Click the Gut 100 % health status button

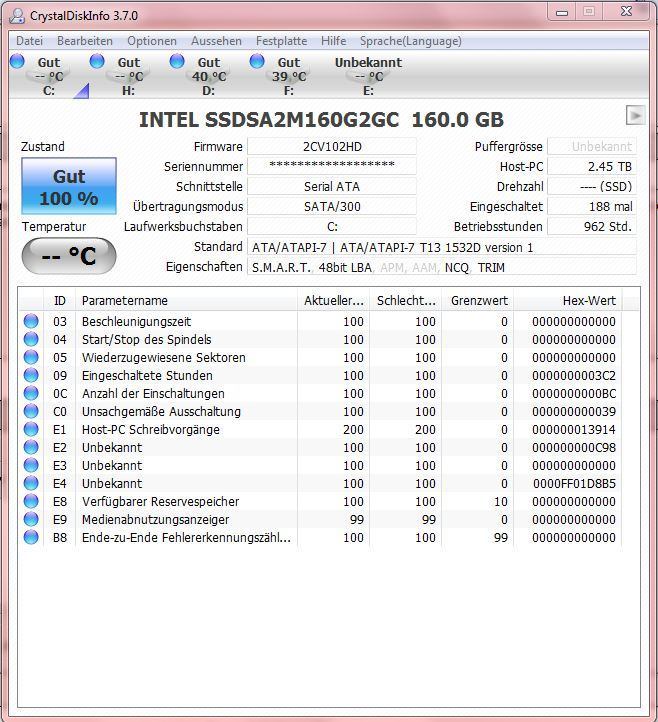pos(69,186)
